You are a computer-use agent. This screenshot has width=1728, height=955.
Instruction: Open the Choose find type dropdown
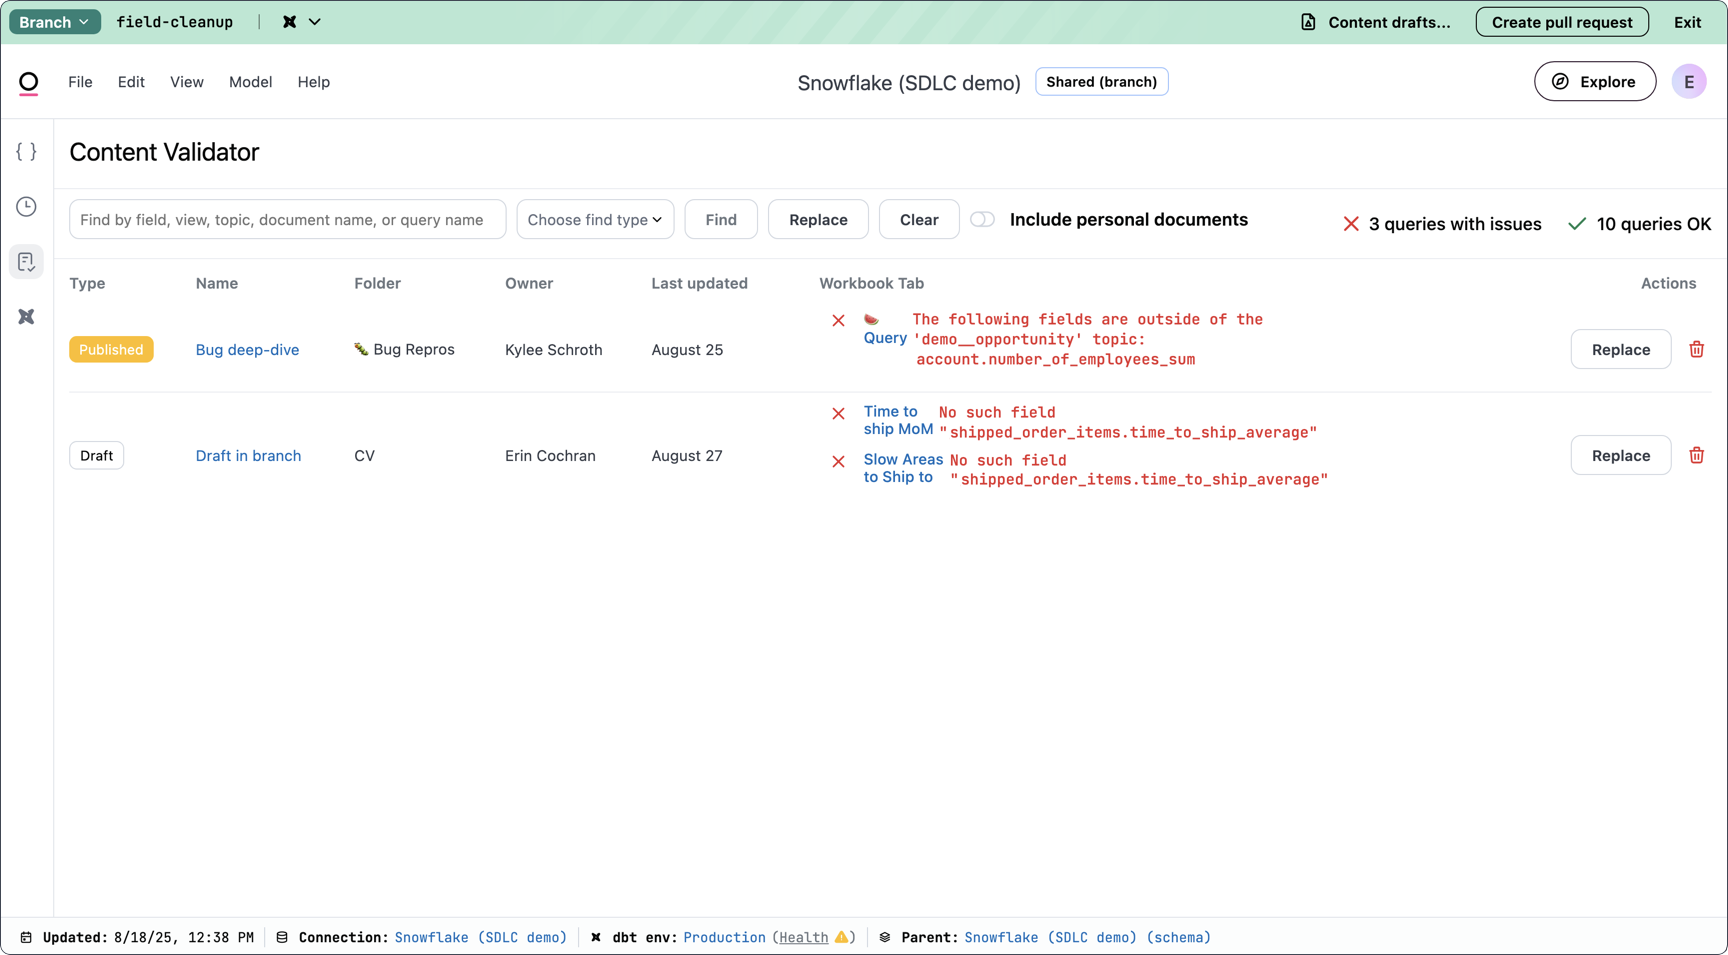coord(595,219)
